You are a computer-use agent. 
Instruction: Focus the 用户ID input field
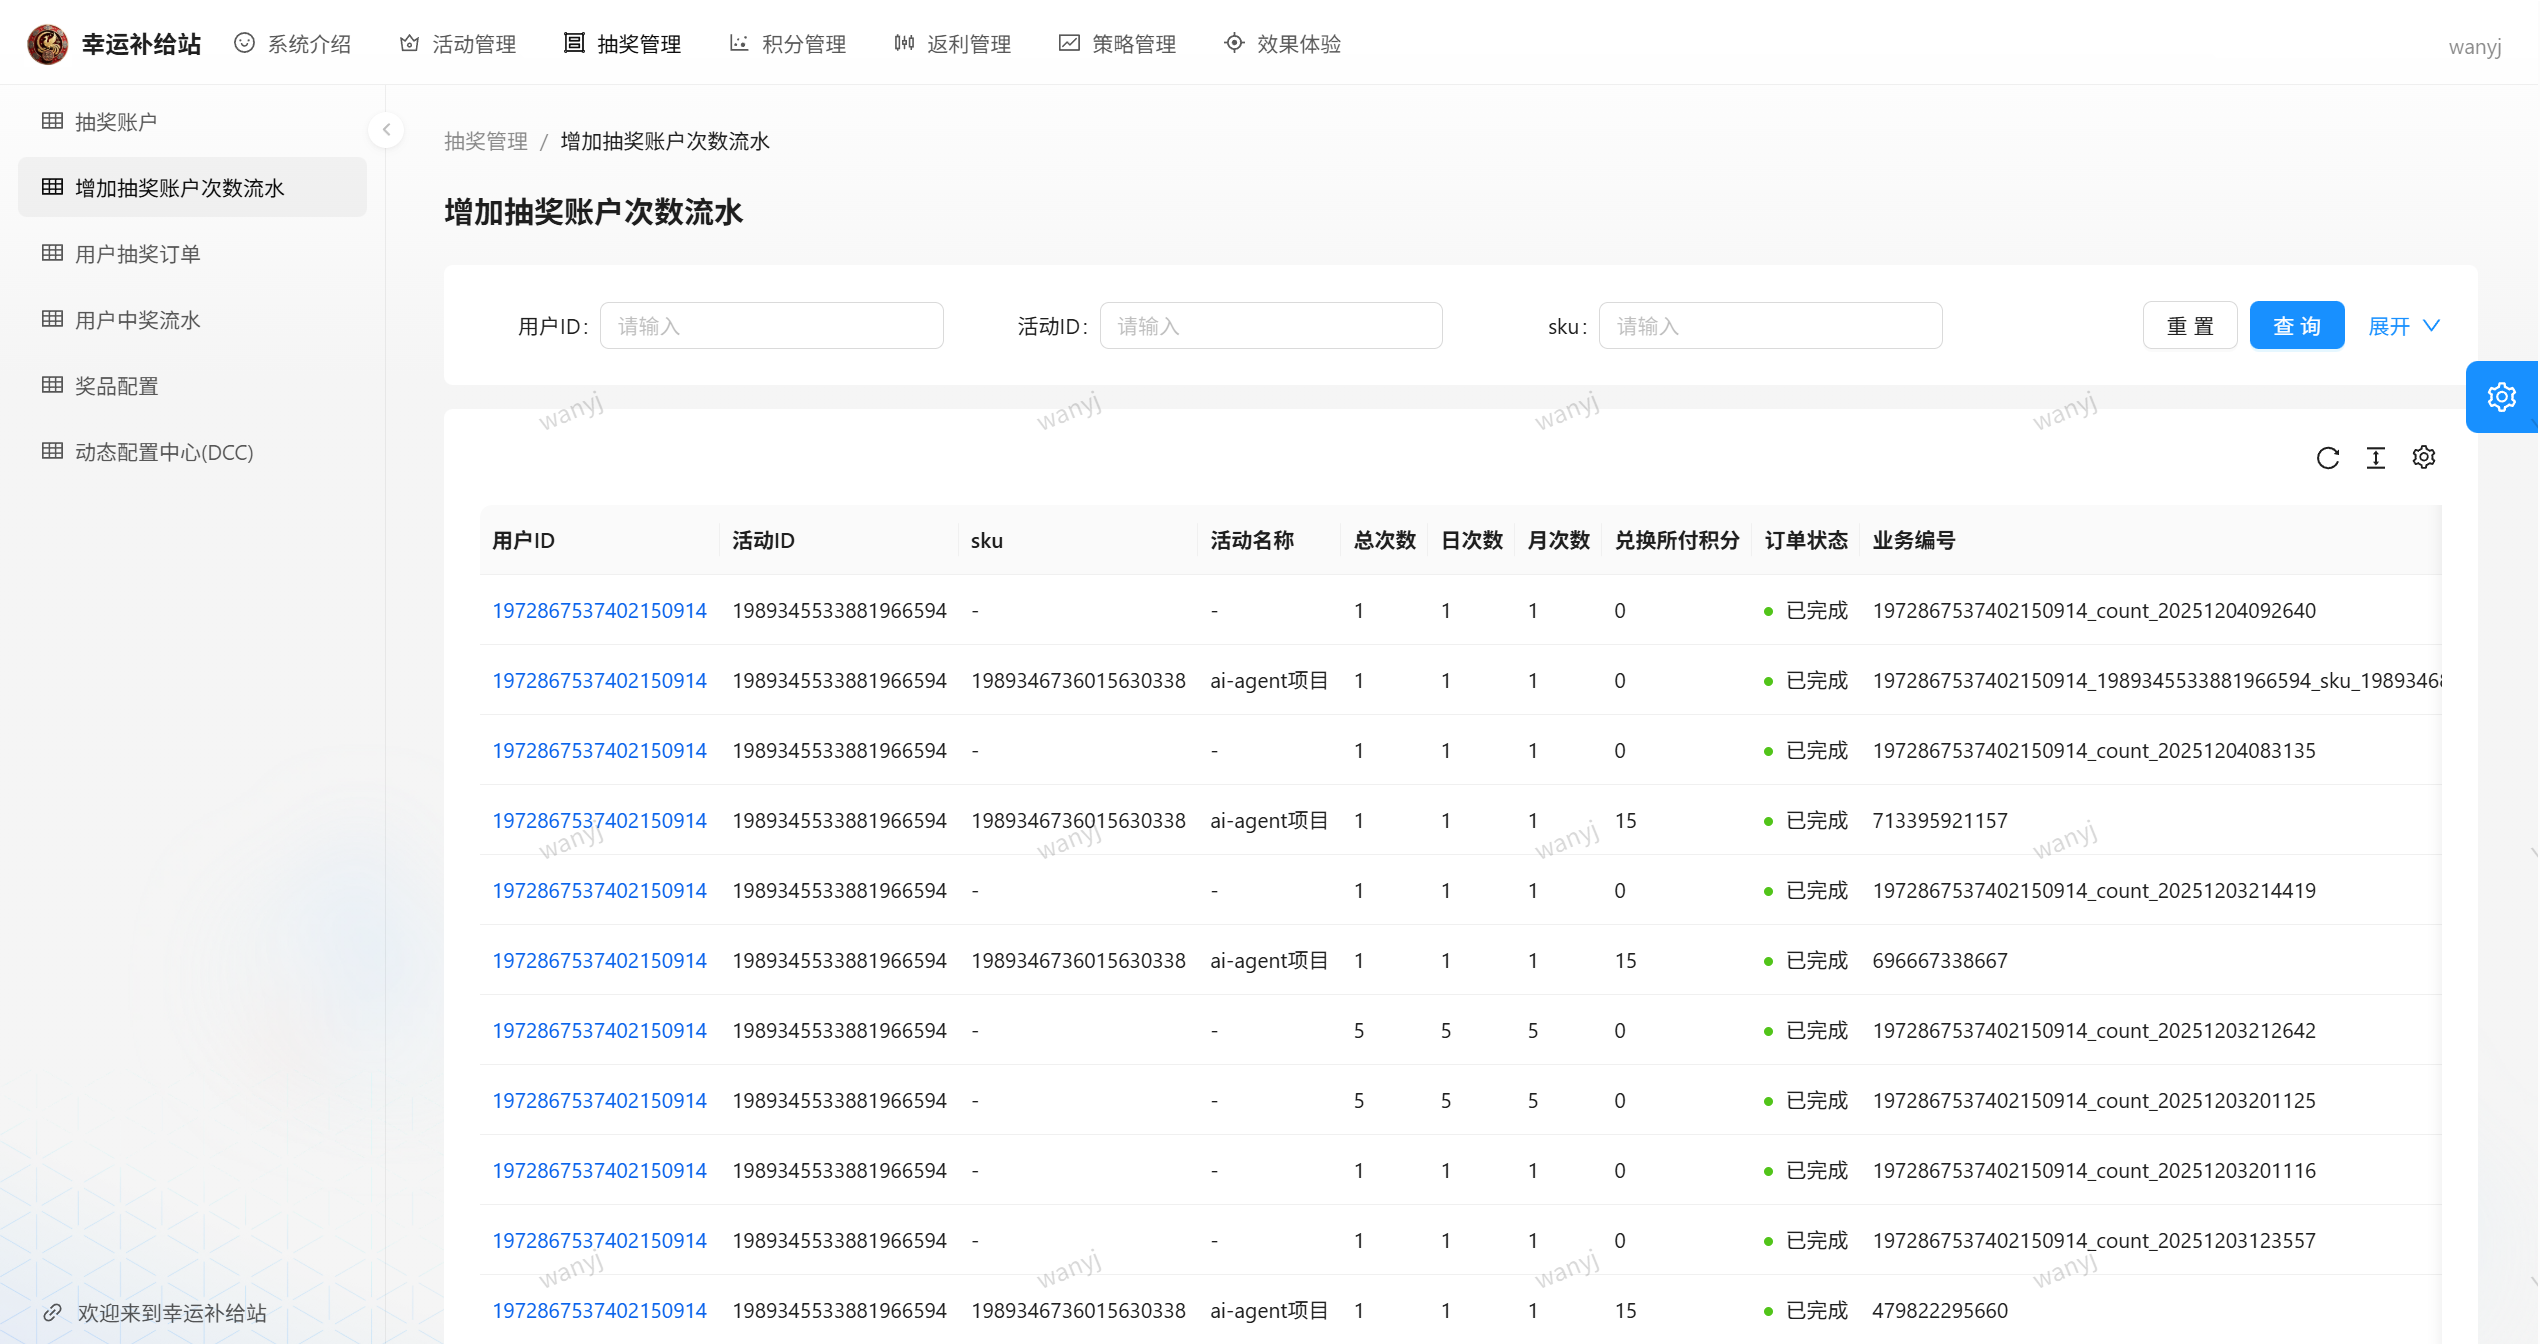coord(771,326)
